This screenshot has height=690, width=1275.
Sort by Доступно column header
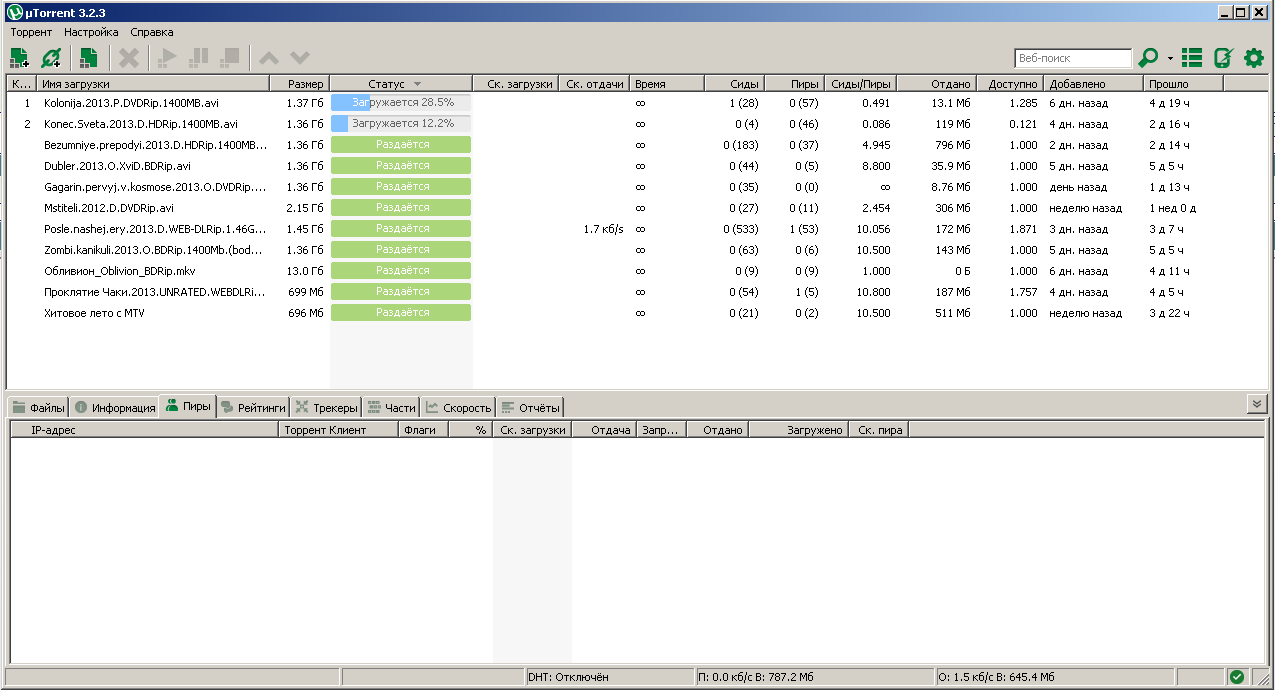(1009, 84)
